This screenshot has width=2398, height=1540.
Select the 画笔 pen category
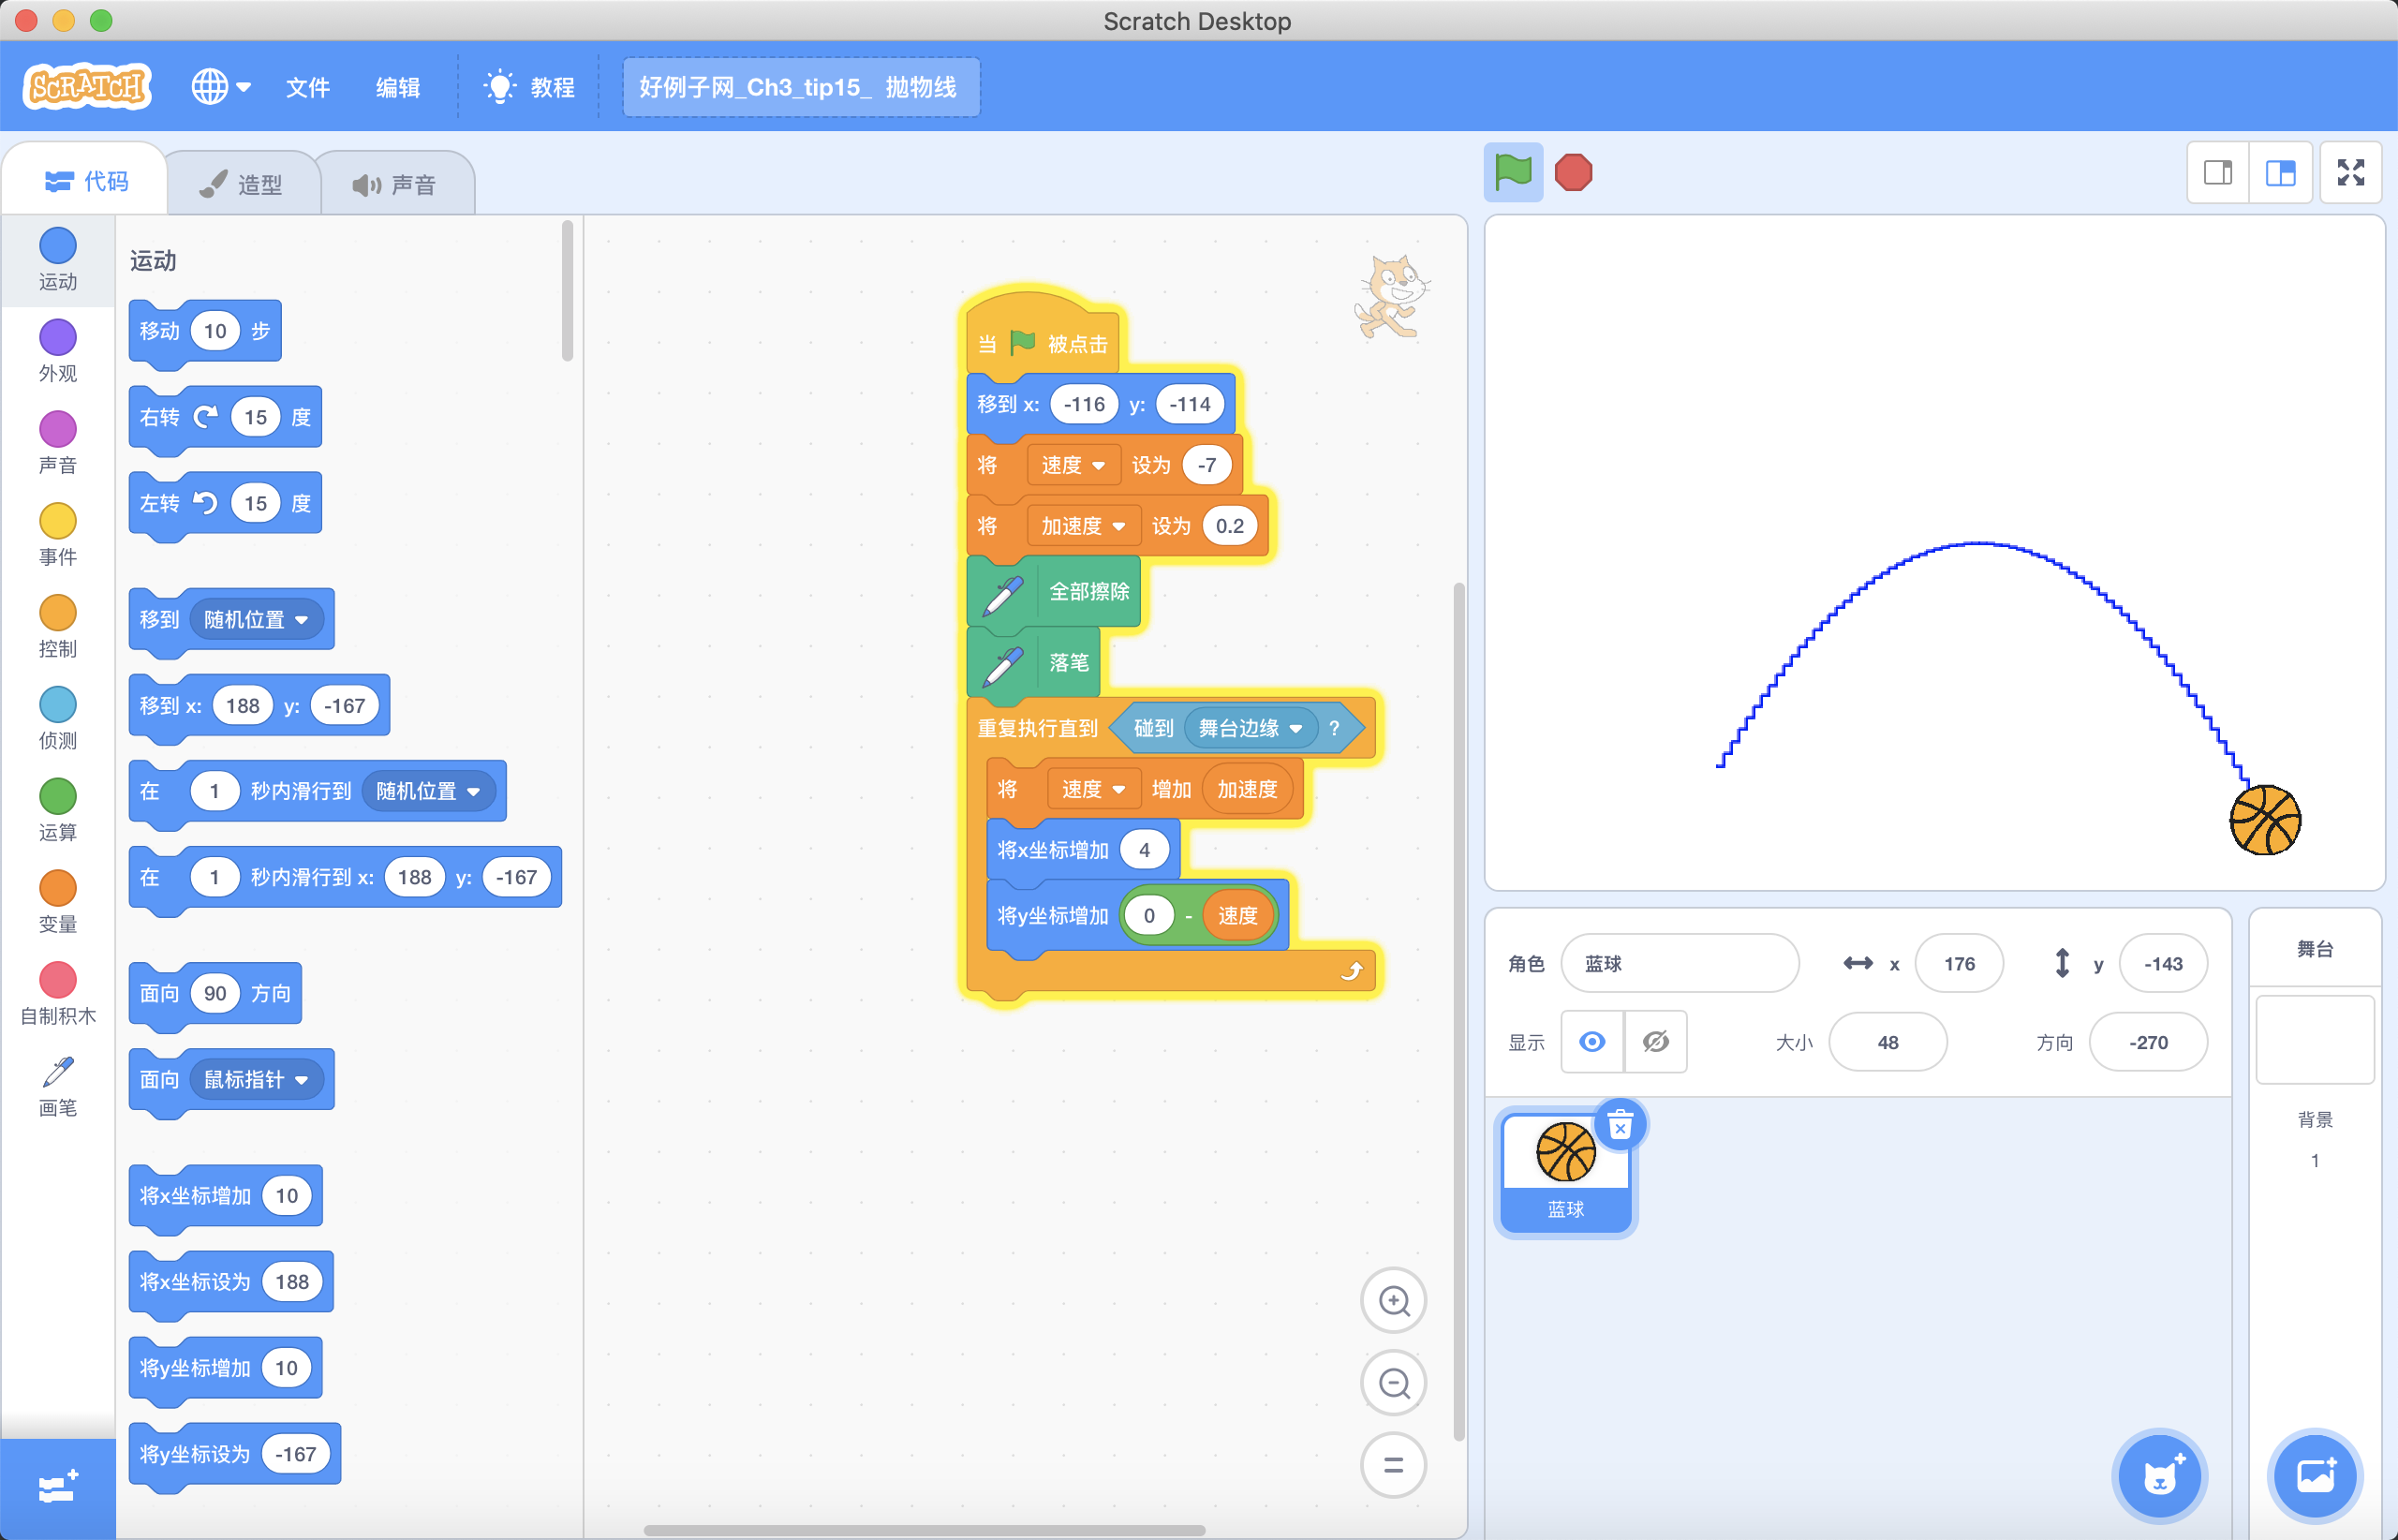pos(58,1087)
